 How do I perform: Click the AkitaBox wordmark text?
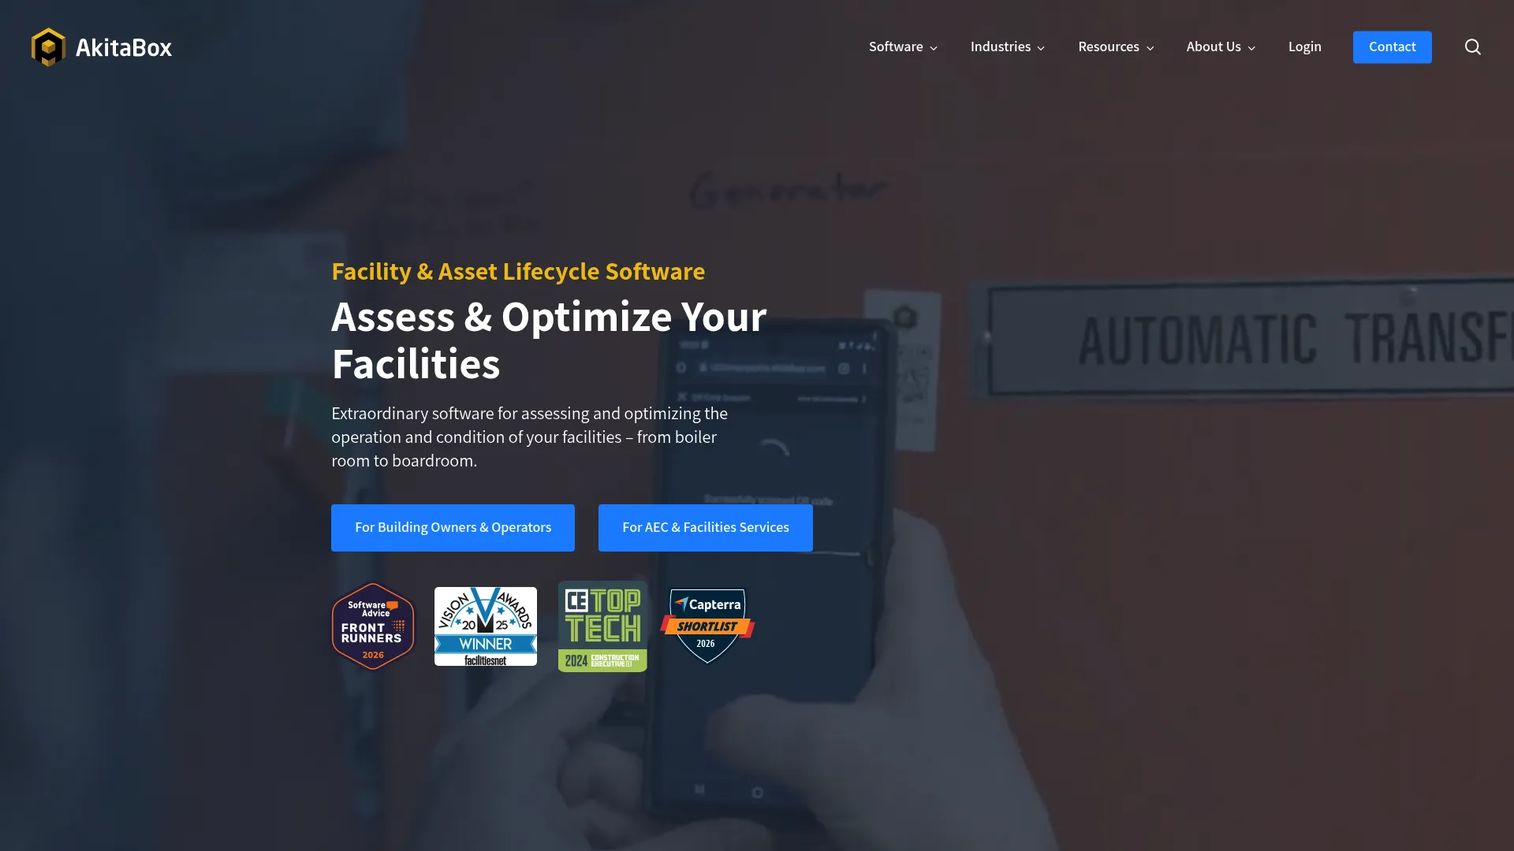coord(124,48)
